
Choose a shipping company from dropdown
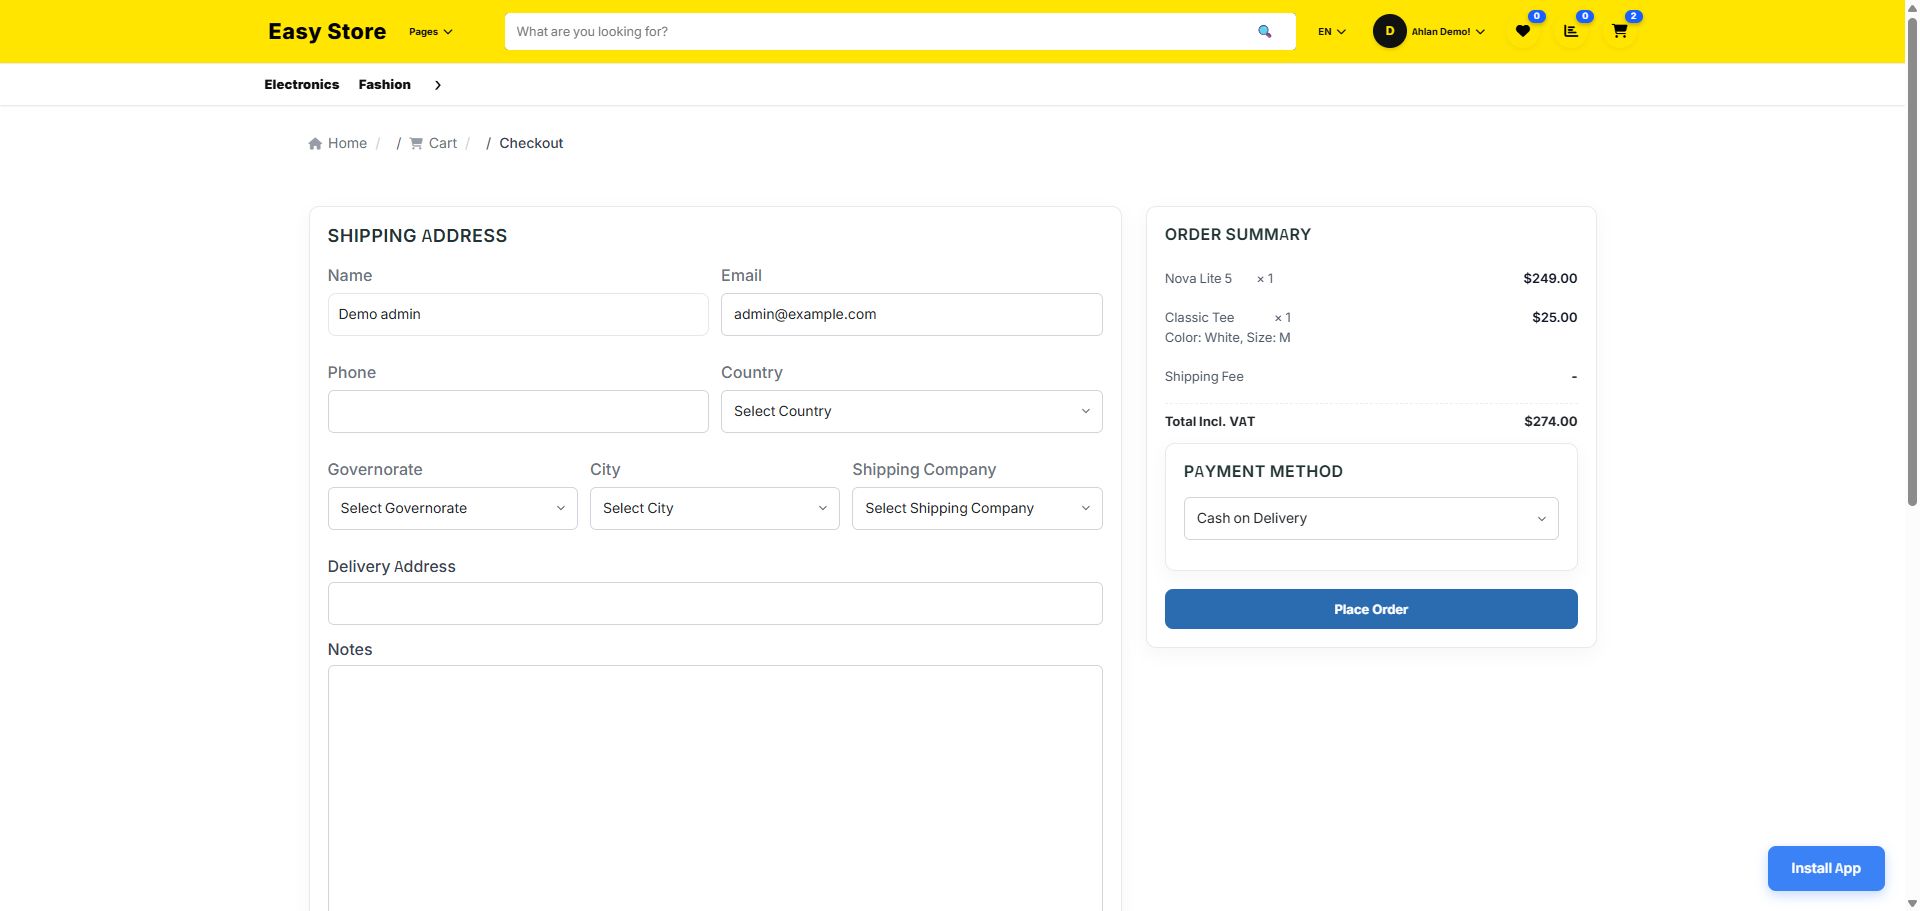point(976,509)
